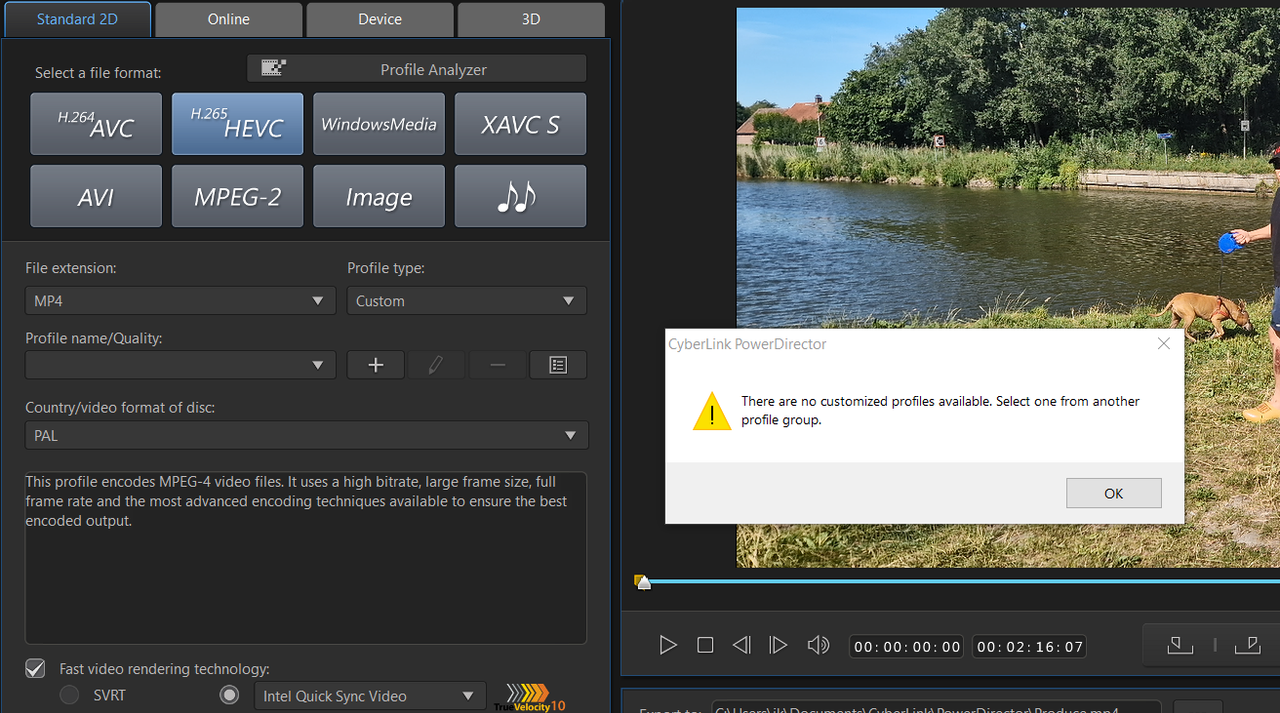This screenshot has width=1280, height=713.
Task: Click OK in the warning dialog
Action: 1114,493
